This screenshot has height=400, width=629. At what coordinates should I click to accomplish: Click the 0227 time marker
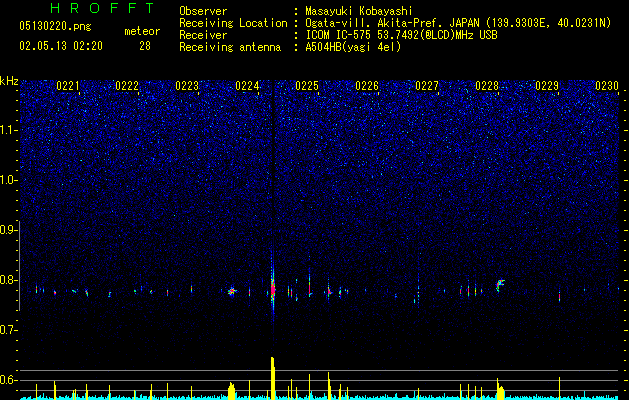pyautogui.click(x=427, y=86)
